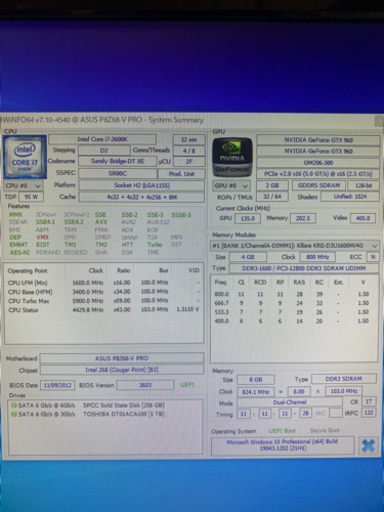This screenshot has height=512, width=384.
Task: Click the CPU Turbo Max operating point row
Action: [103, 301]
